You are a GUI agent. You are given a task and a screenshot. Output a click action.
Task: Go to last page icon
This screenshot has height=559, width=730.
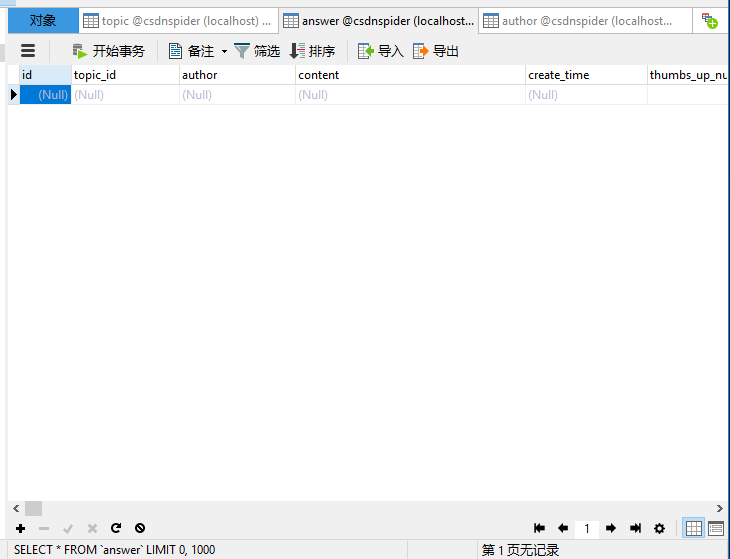(635, 528)
